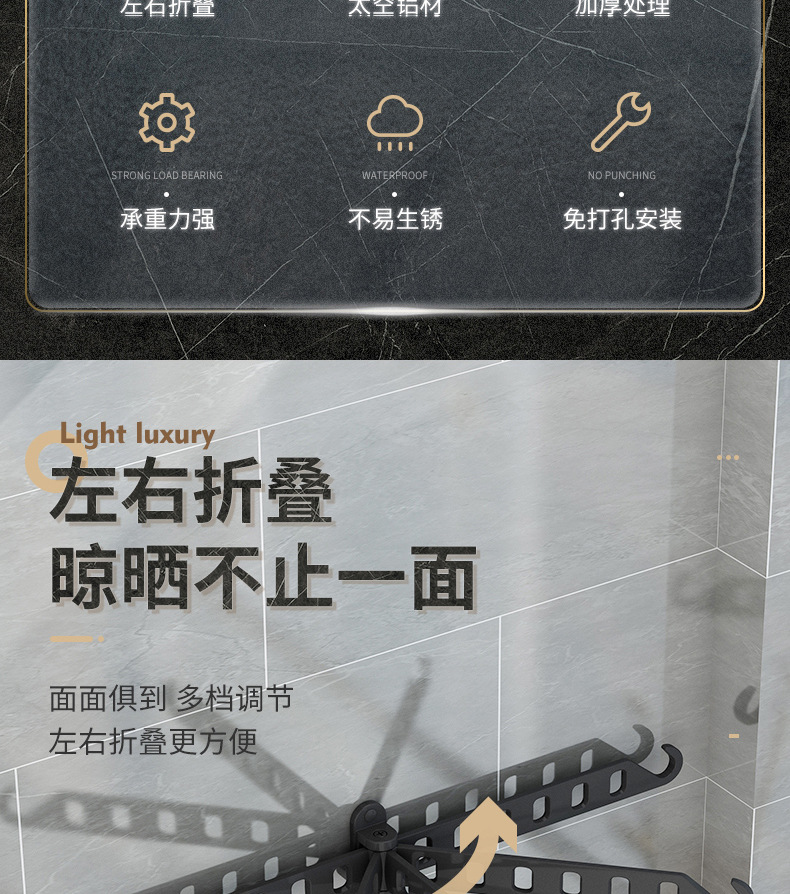Select the 免打孔安装 feature label
Image resolution: width=790 pixels, height=894 pixels.
click(622, 219)
